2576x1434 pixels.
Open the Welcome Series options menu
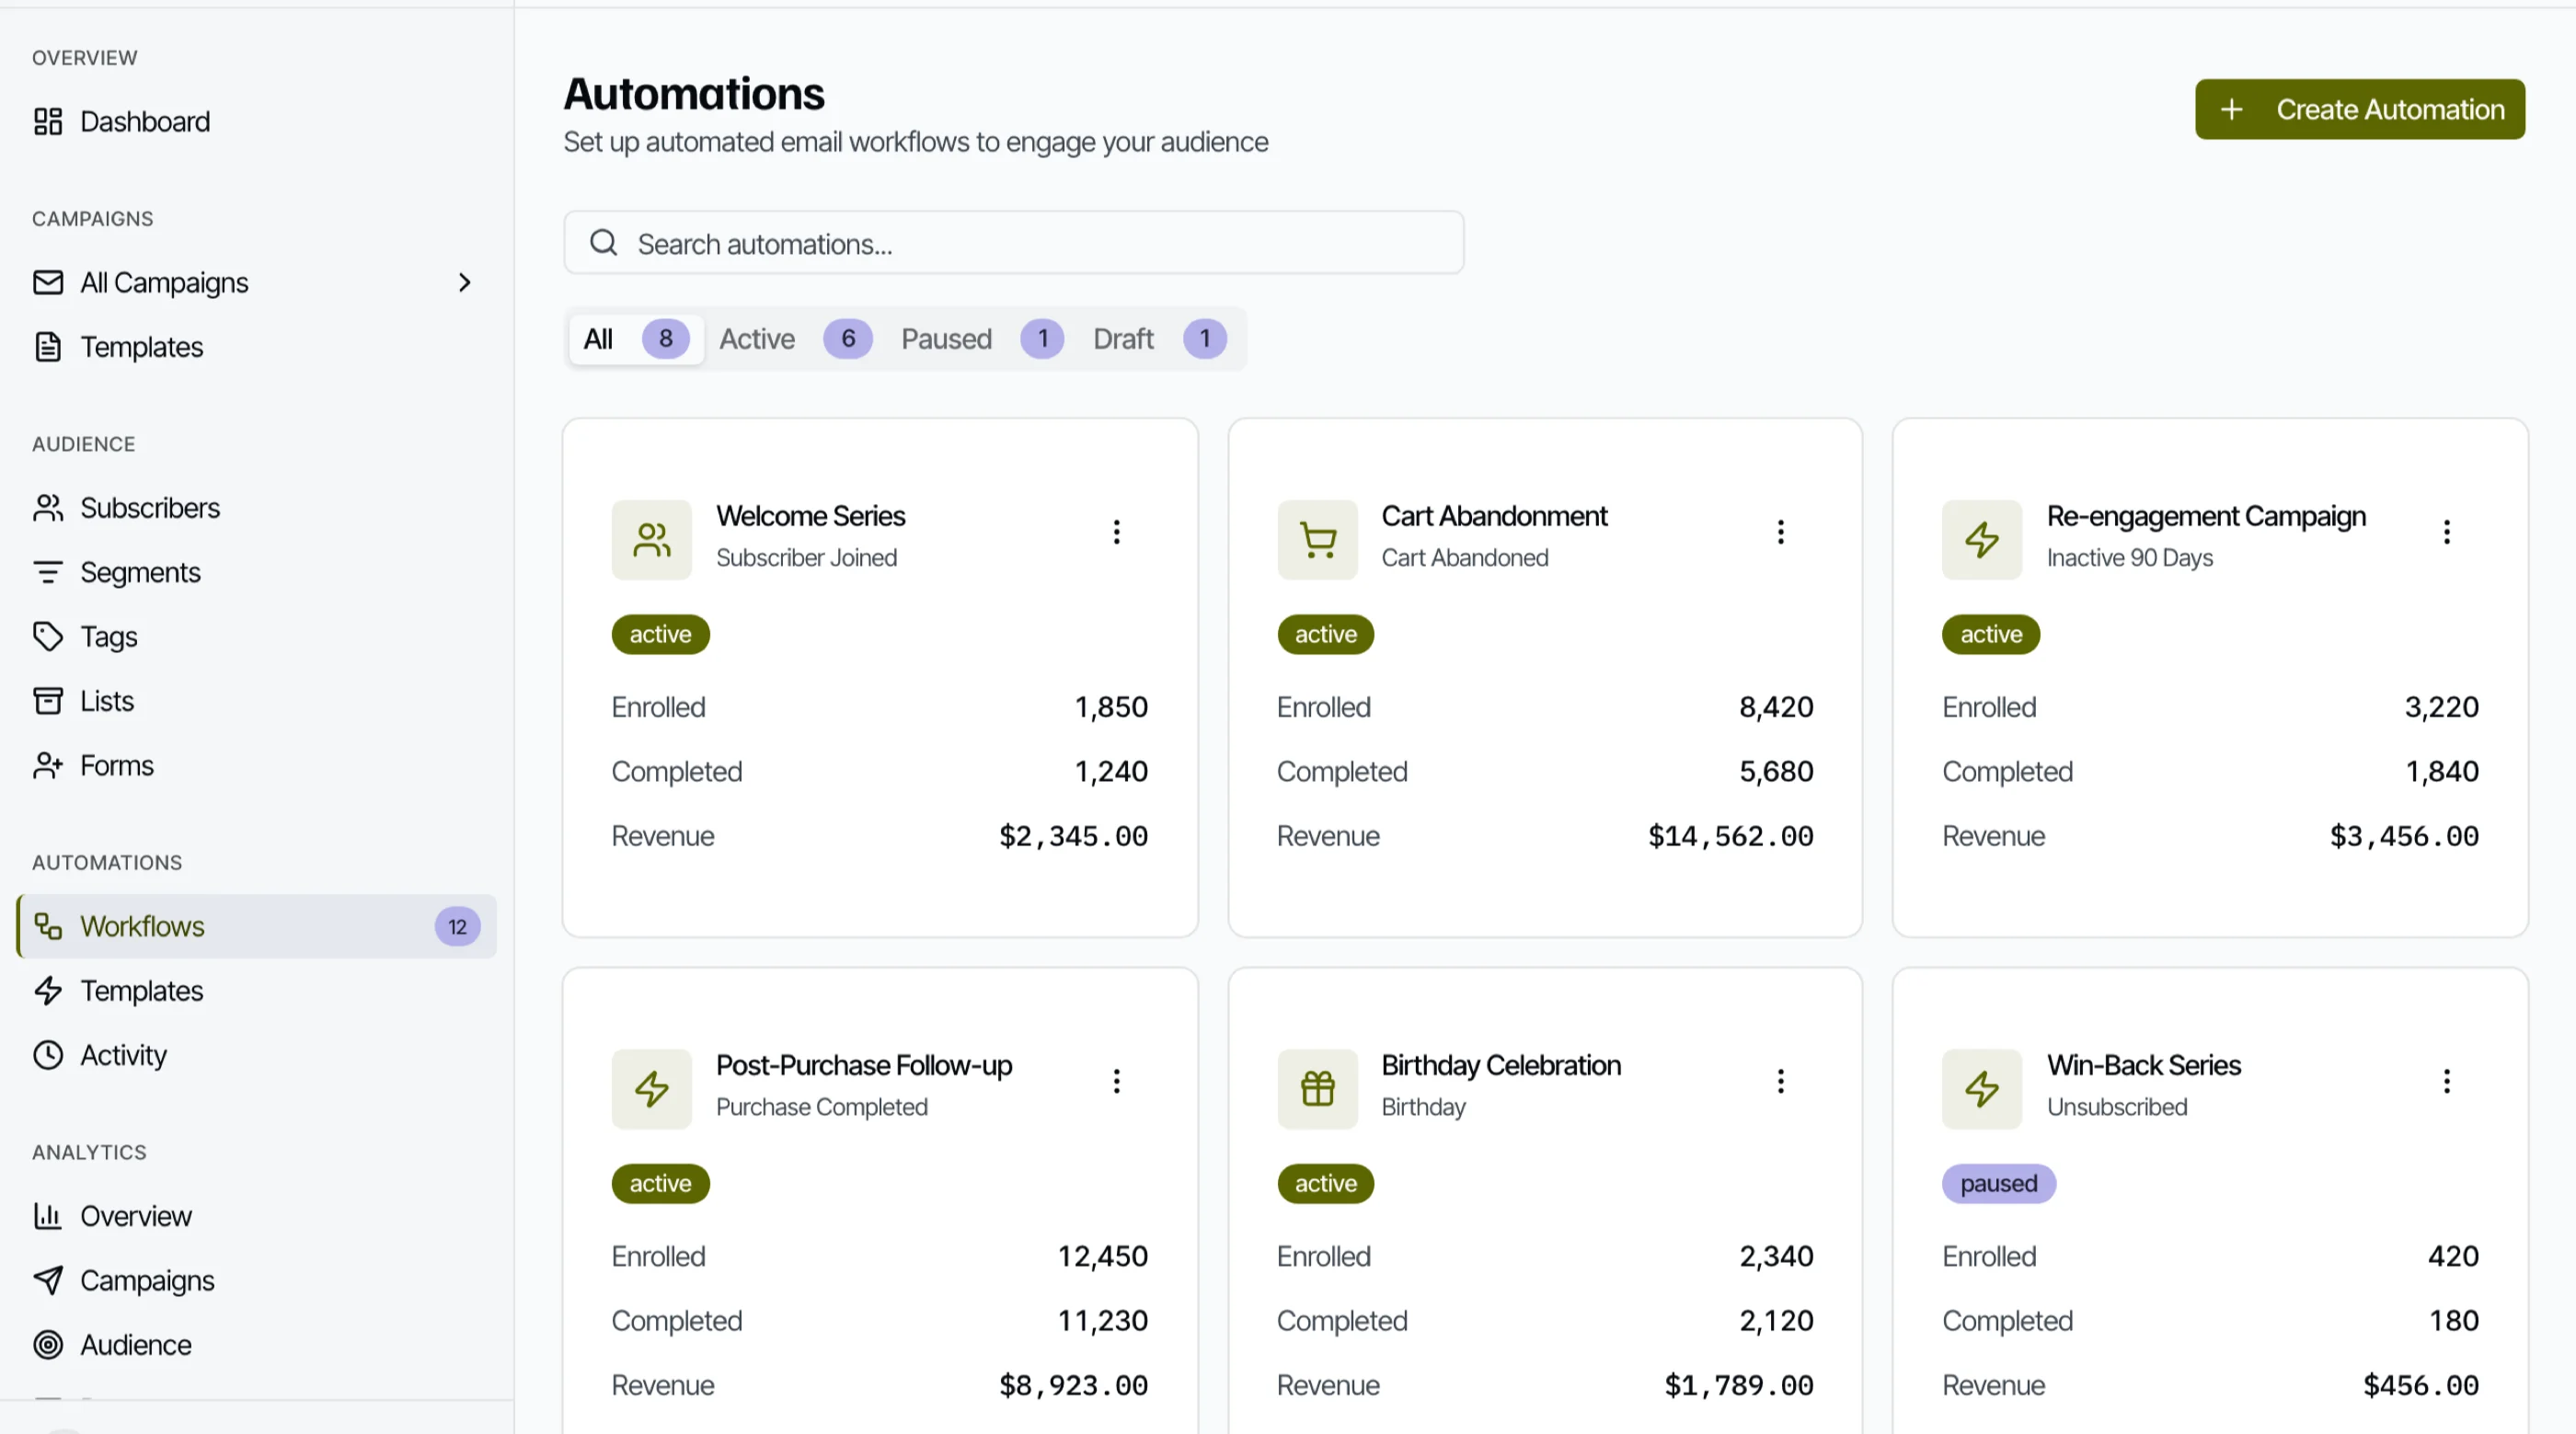1116,532
